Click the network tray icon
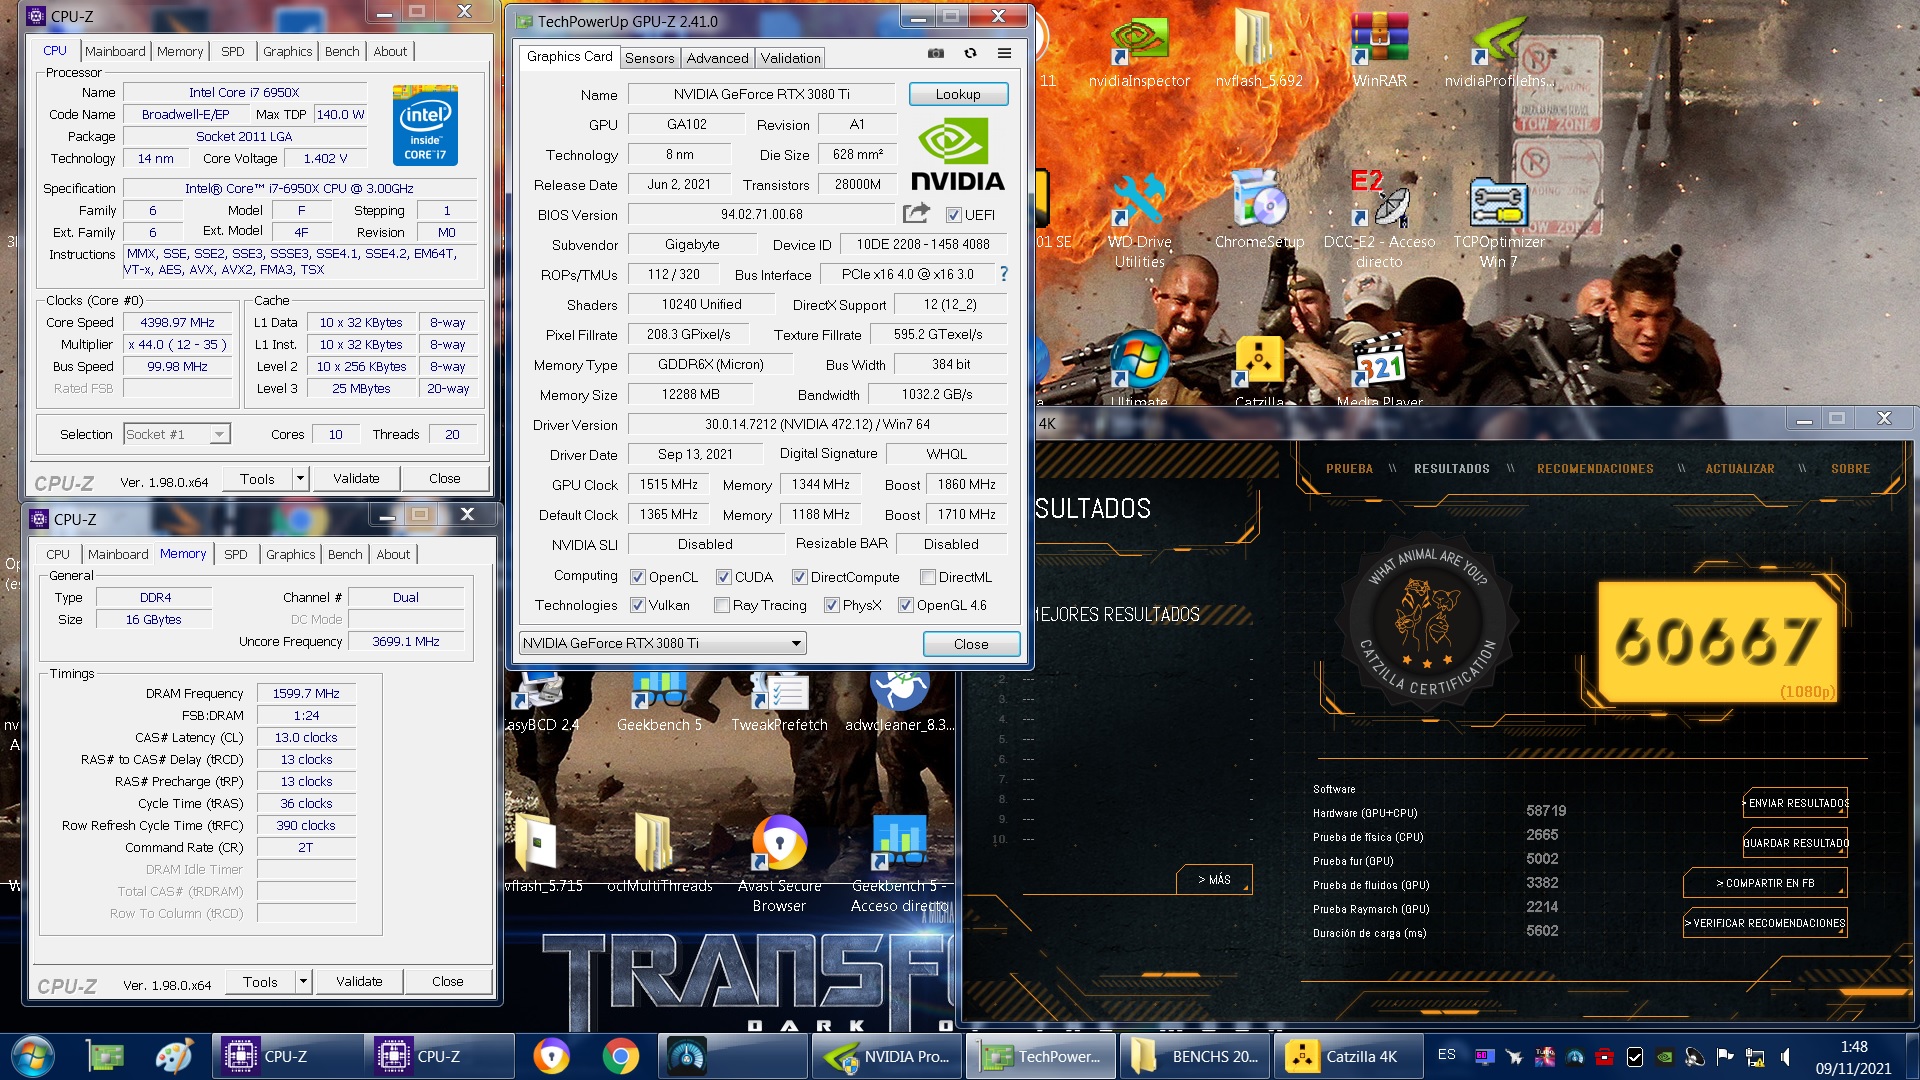Screen dimensions: 1920x1080 pos(1755,1056)
